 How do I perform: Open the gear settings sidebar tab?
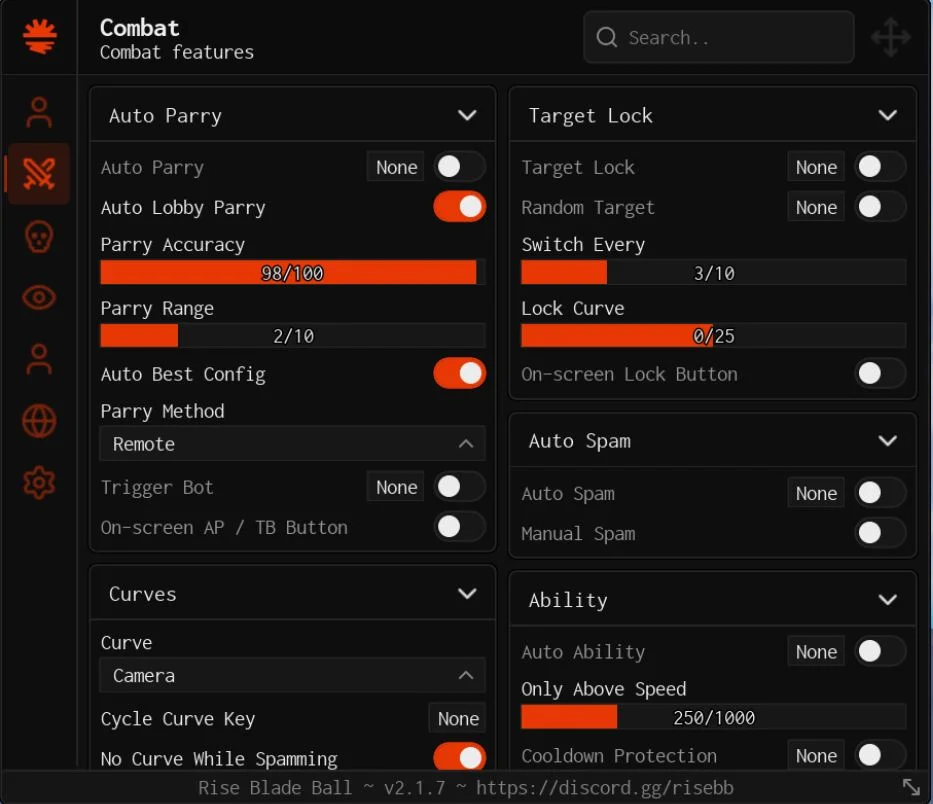coord(39,483)
